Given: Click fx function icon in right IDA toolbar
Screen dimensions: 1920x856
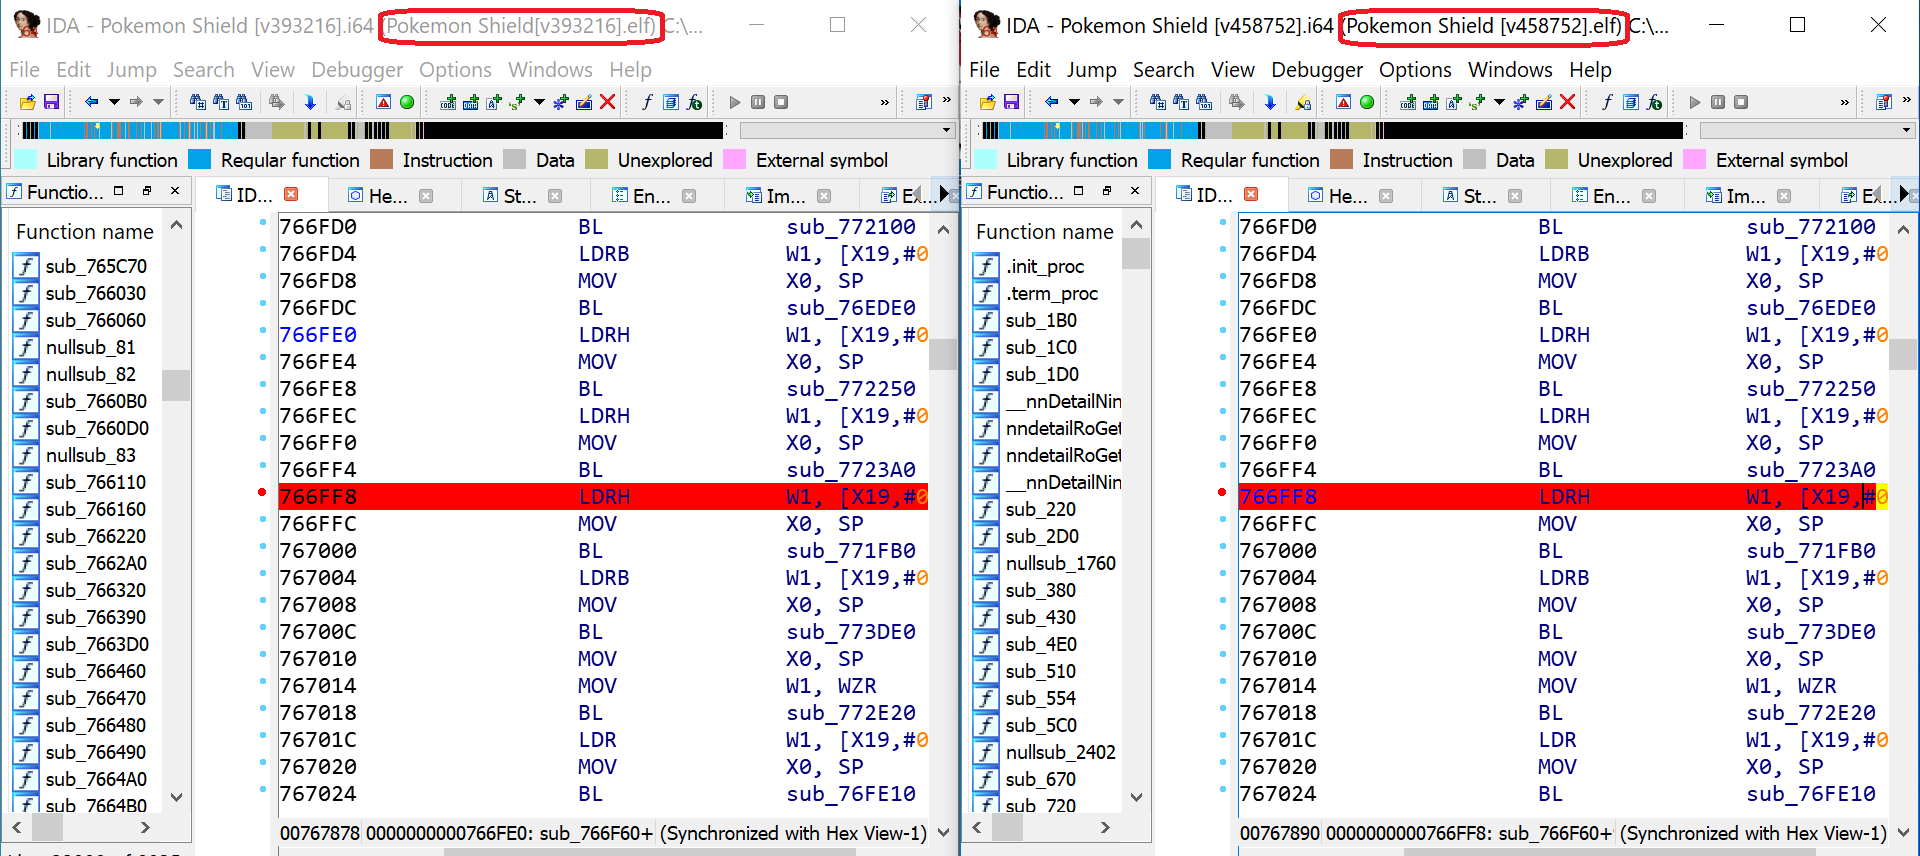Looking at the screenshot, I should pyautogui.click(x=1654, y=102).
